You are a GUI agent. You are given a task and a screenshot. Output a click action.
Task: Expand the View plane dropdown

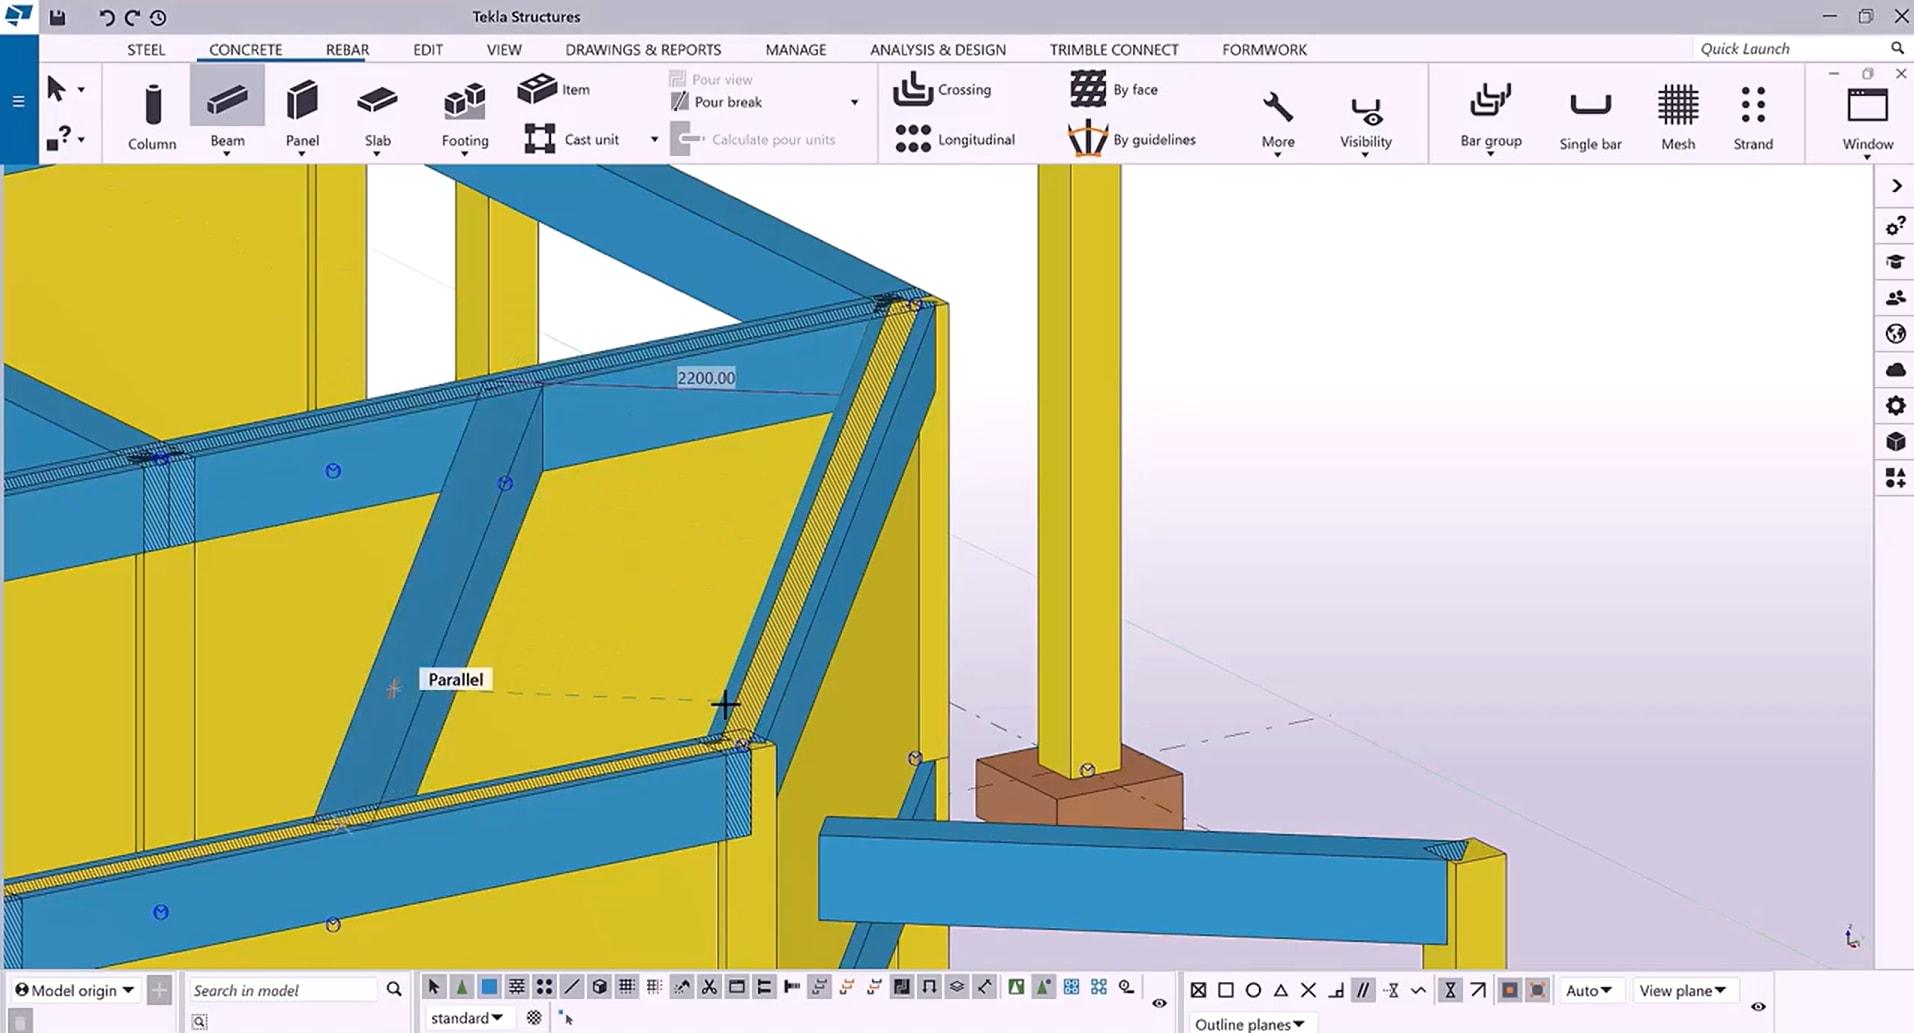[x=1684, y=990]
